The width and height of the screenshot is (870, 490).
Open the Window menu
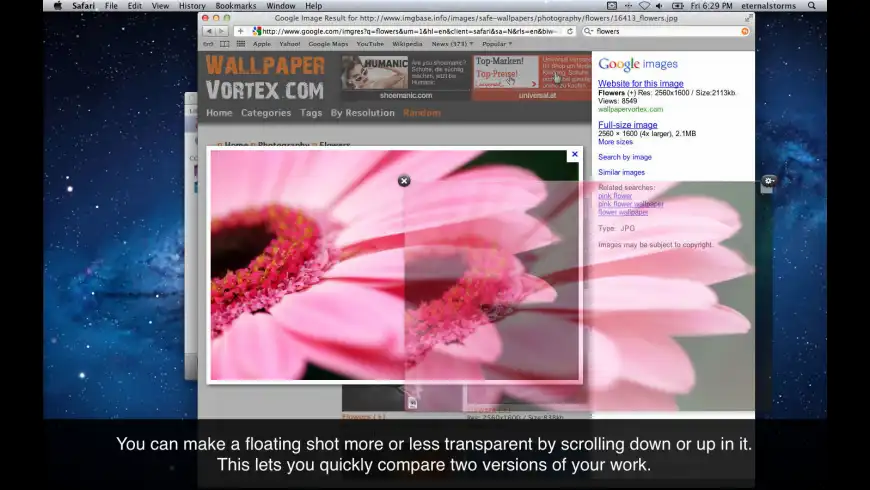click(x=281, y=6)
